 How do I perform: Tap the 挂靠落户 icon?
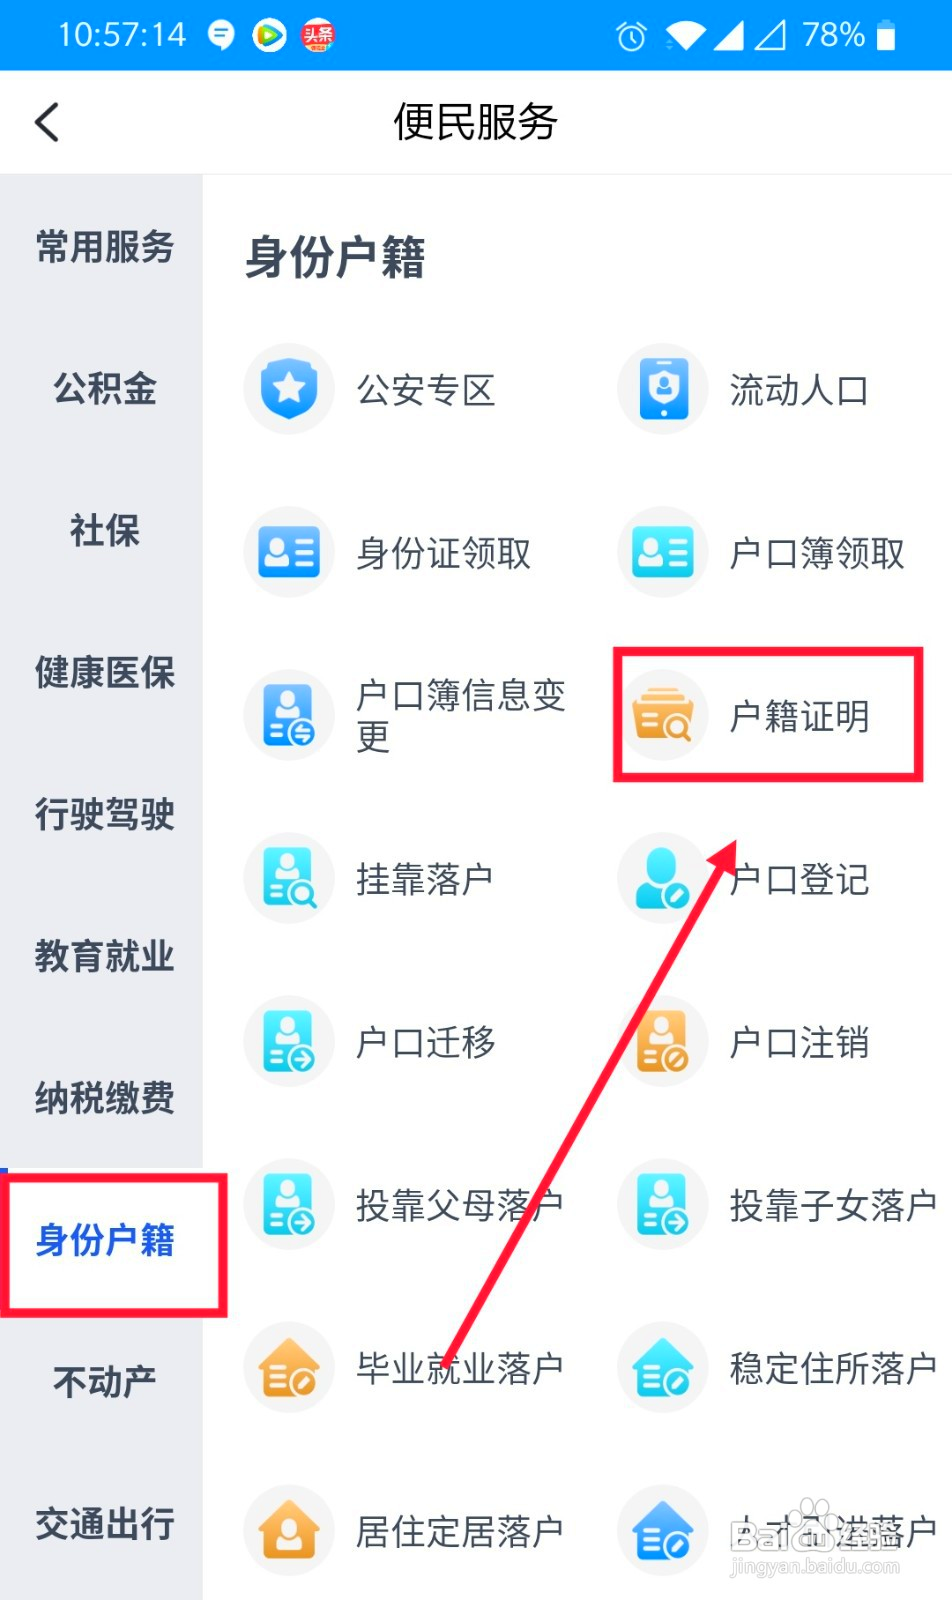pyautogui.click(x=289, y=878)
